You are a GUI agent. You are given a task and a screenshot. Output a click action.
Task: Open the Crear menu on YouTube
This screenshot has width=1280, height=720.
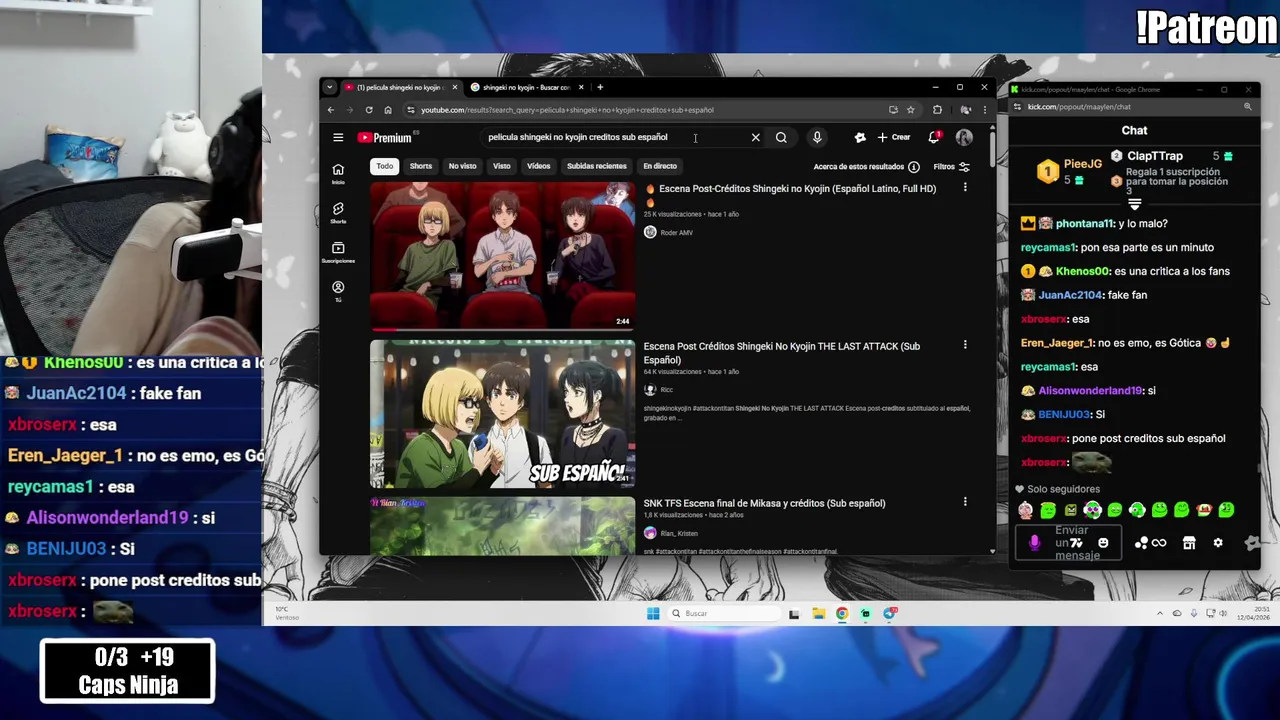click(894, 138)
